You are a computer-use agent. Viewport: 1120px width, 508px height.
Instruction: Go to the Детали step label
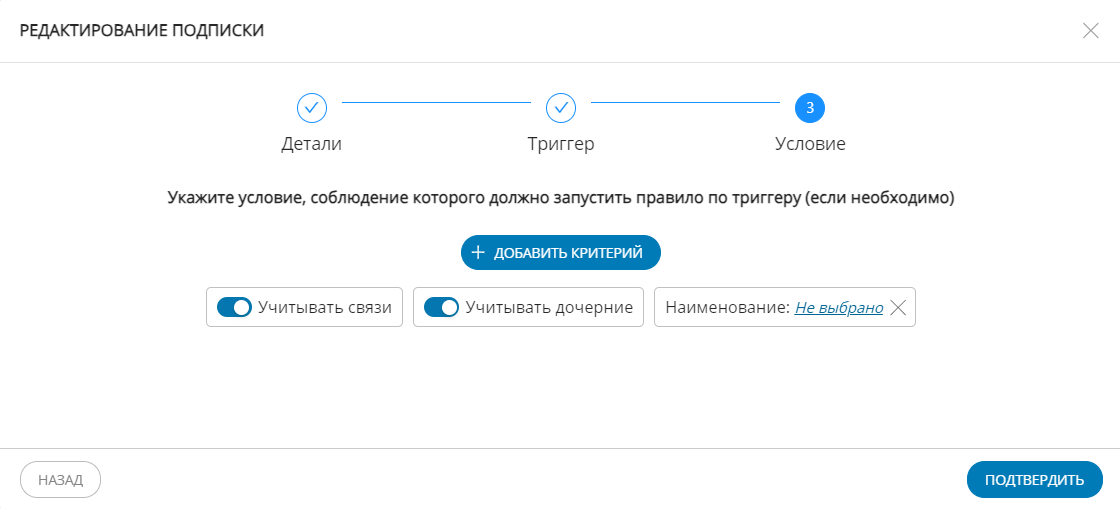pyautogui.click(x=312, y=144)
